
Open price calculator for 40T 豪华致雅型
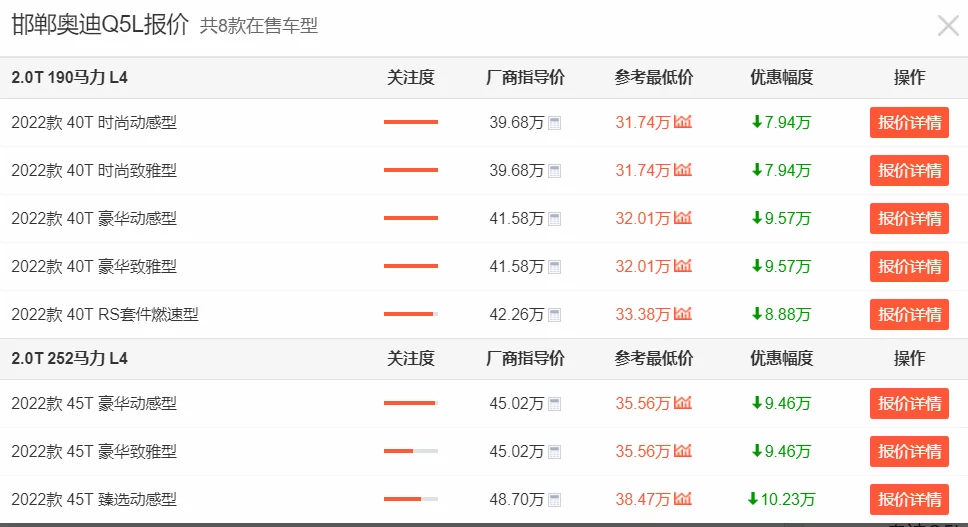(554, 267)
